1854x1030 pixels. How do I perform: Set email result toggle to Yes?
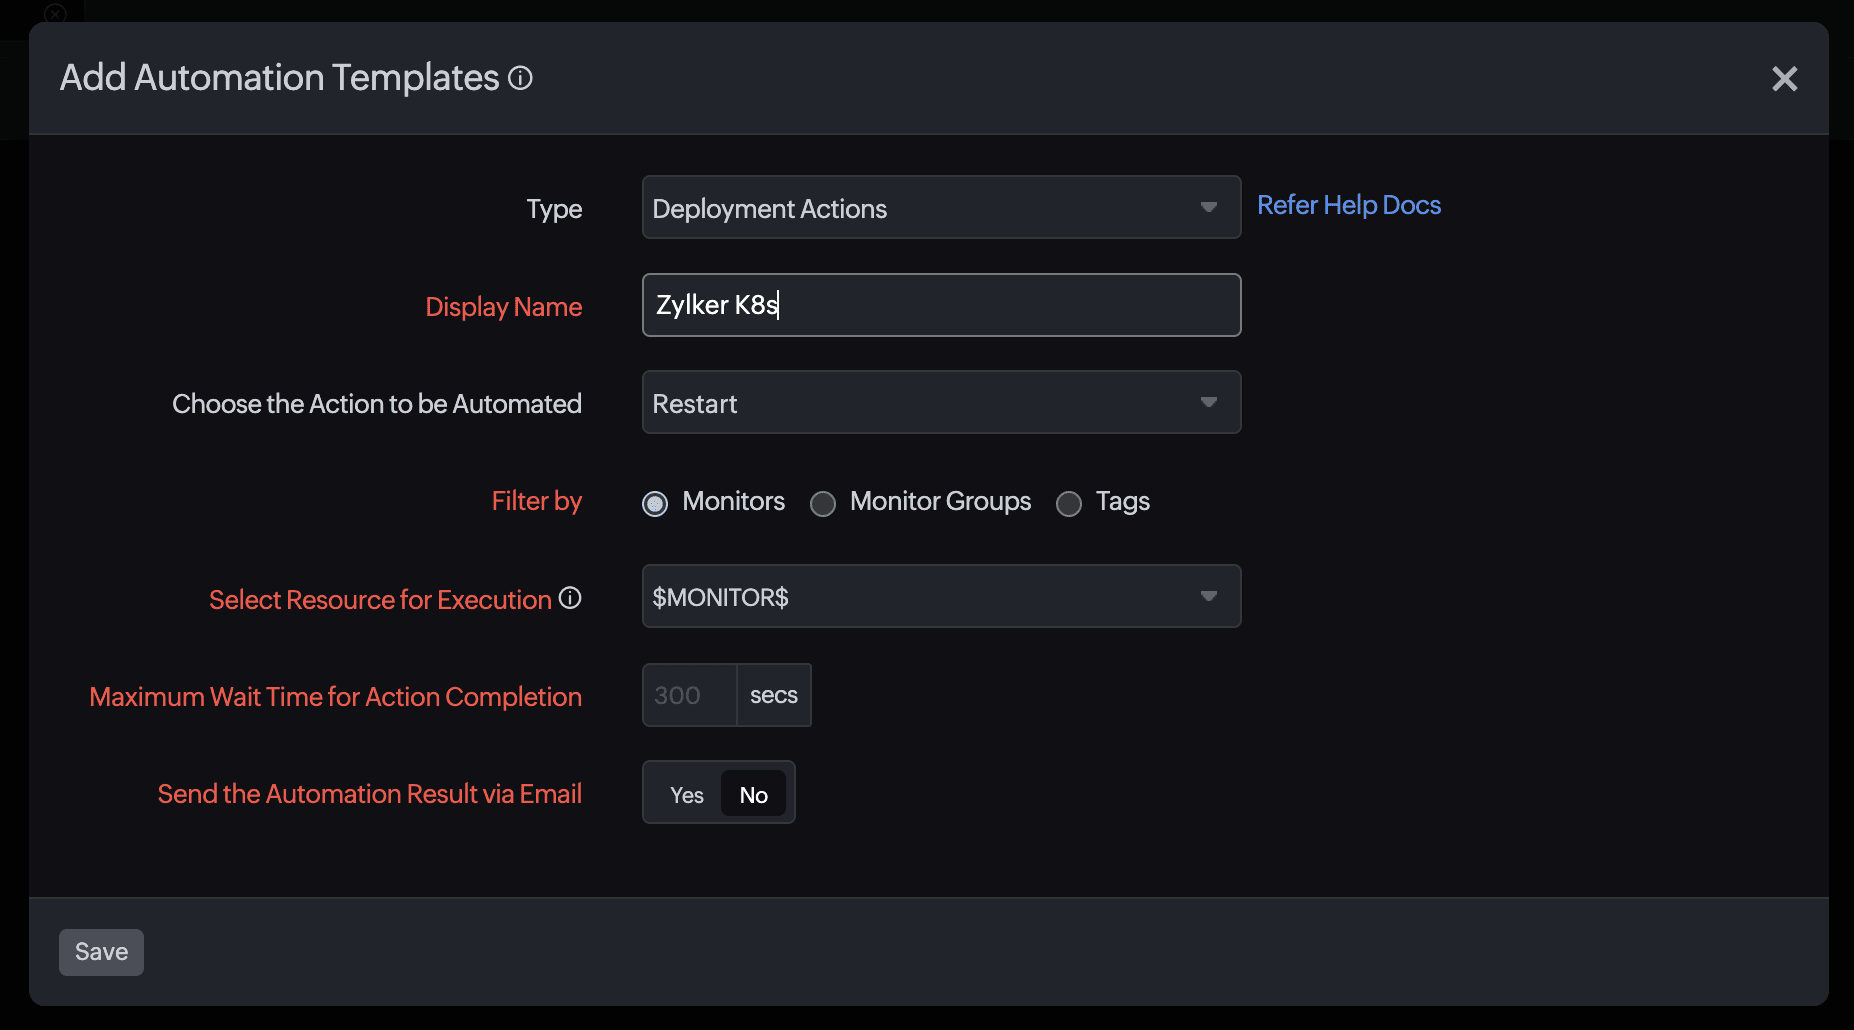pos(687,795)
